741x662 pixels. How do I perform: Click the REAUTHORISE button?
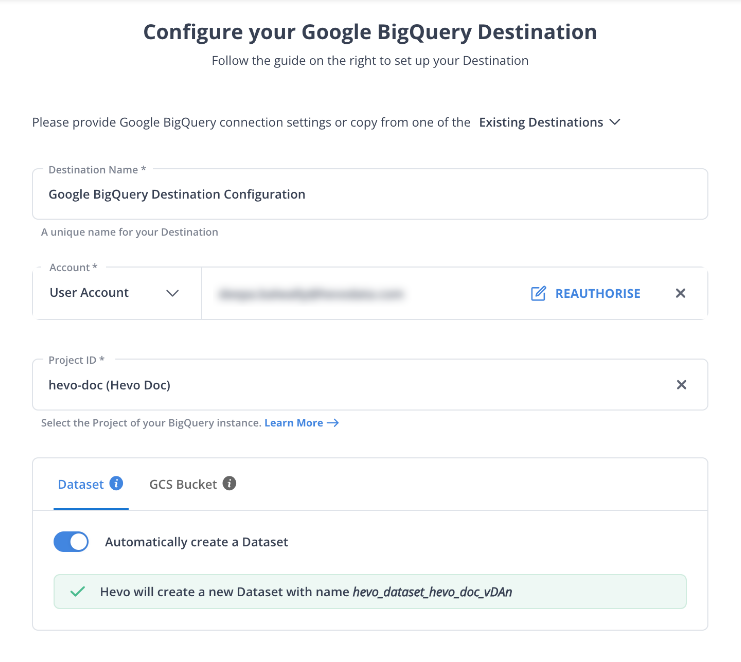[x=586, y=293]
